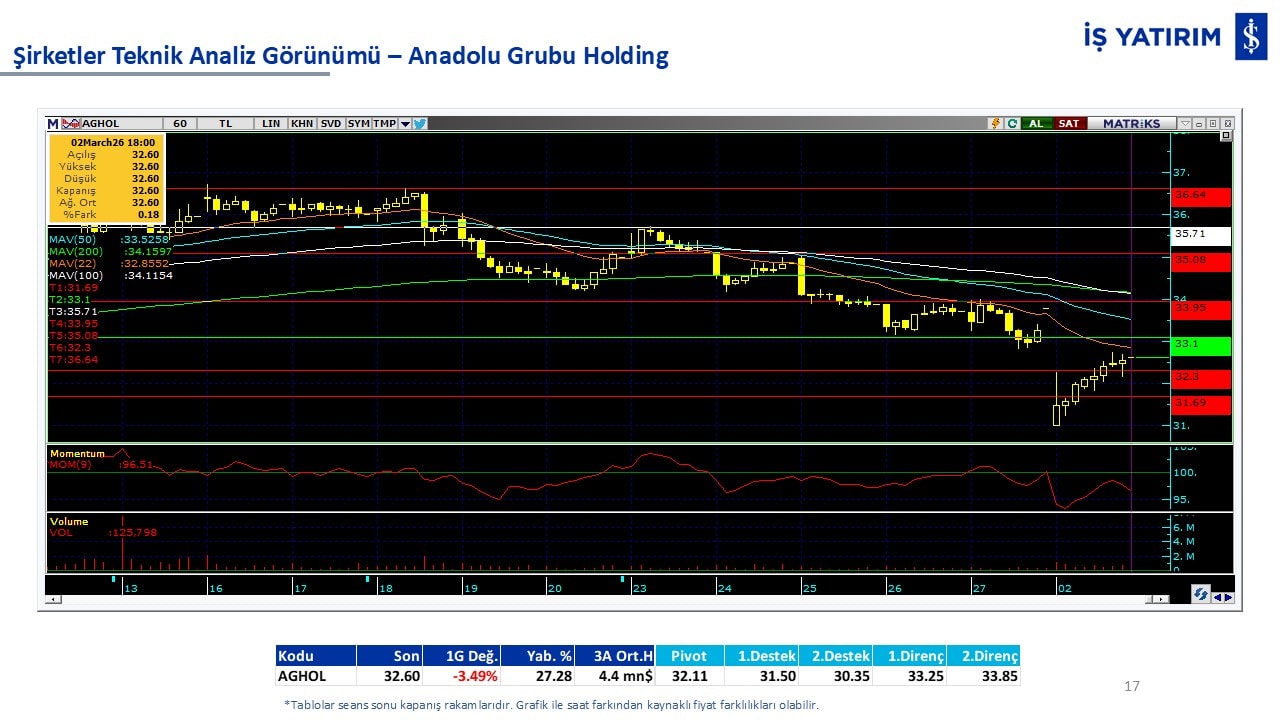Toggle the SVD option in toolbar

[331, 124]
